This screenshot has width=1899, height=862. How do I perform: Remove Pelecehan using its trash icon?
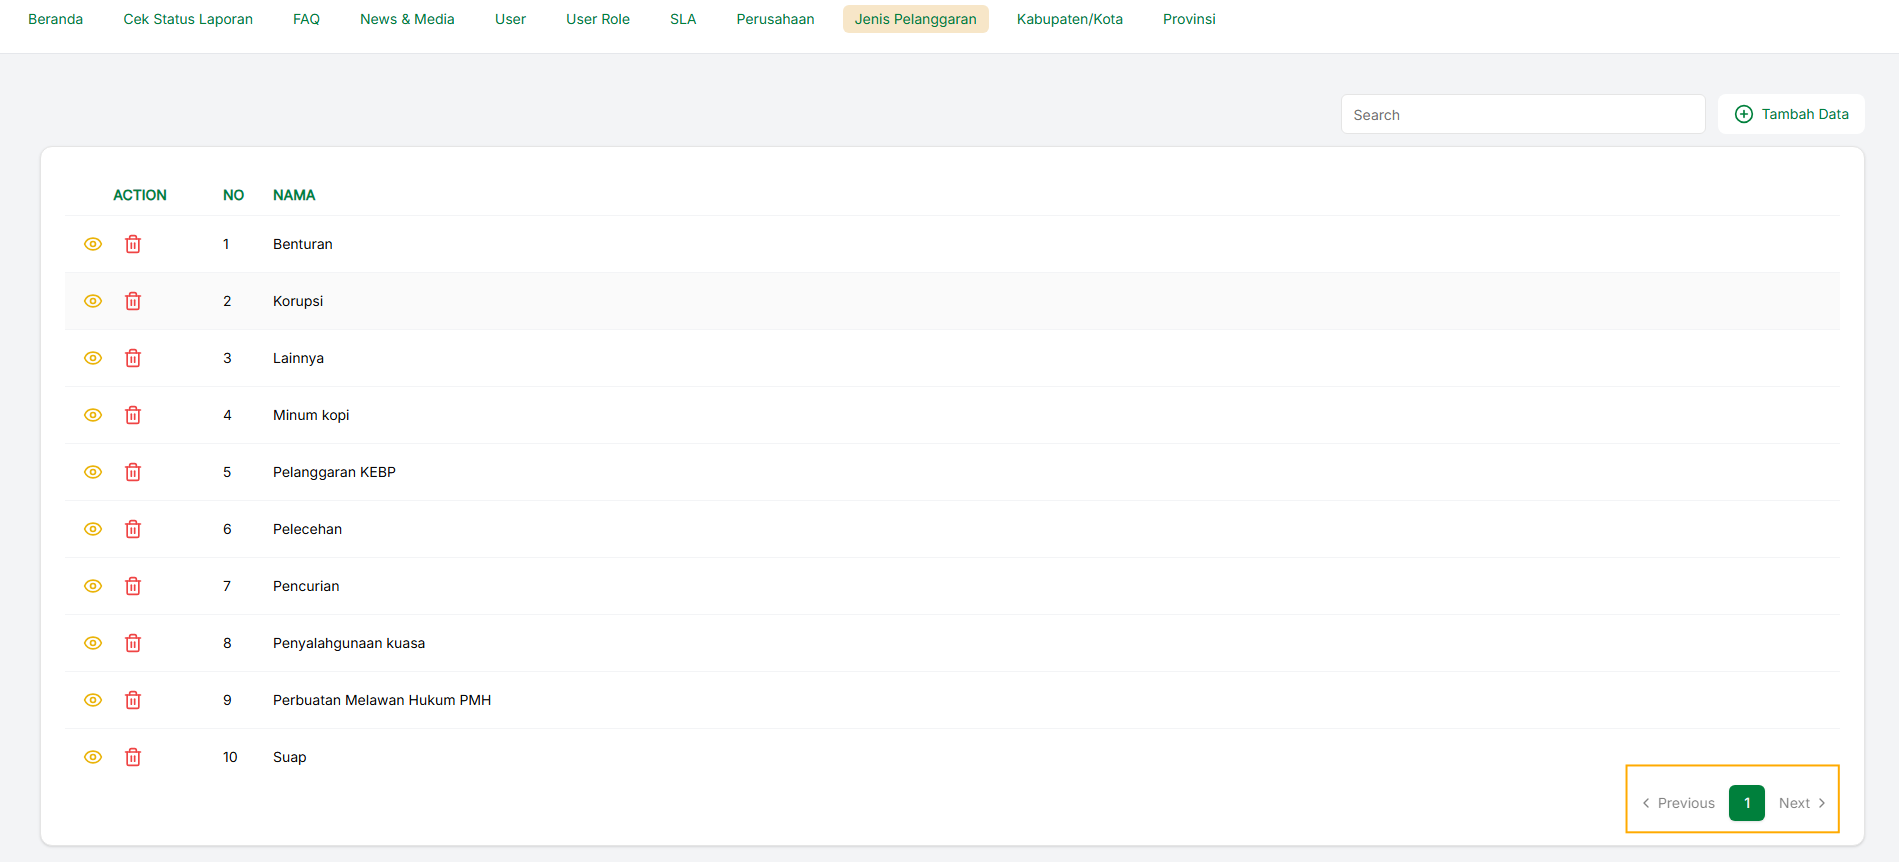point(133,529)
